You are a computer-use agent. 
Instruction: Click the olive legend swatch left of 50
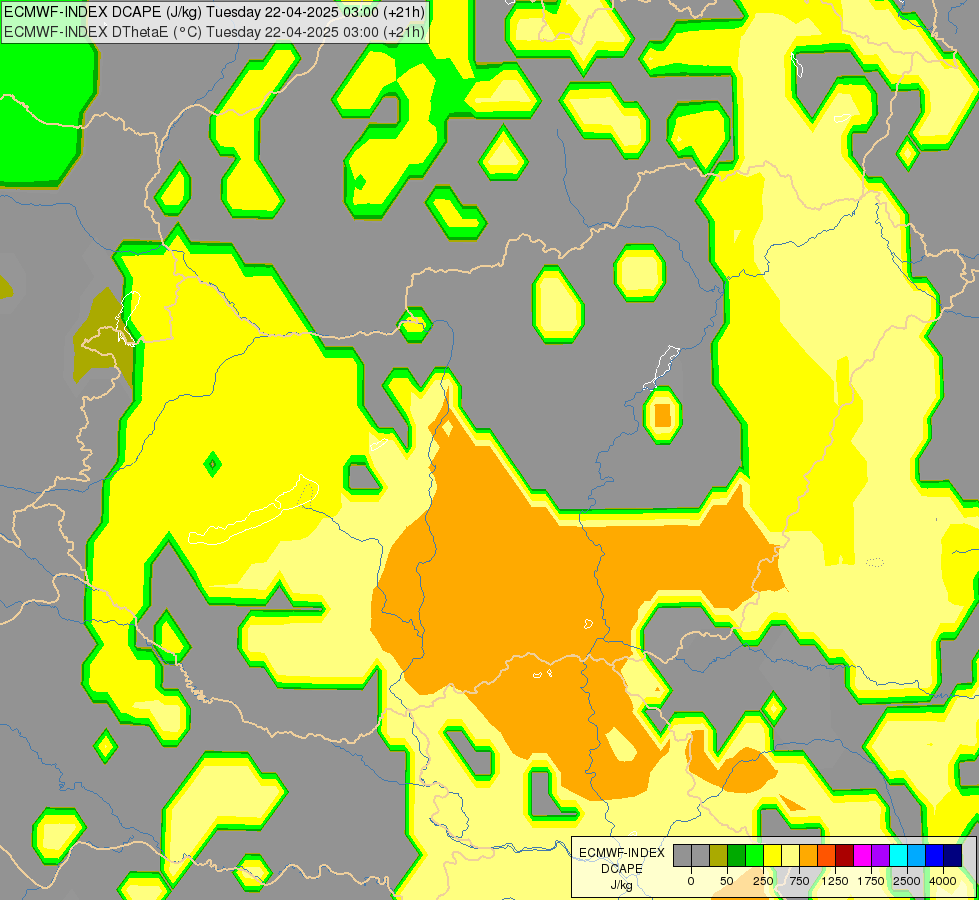pyautogui.click(x=719, y=856)
